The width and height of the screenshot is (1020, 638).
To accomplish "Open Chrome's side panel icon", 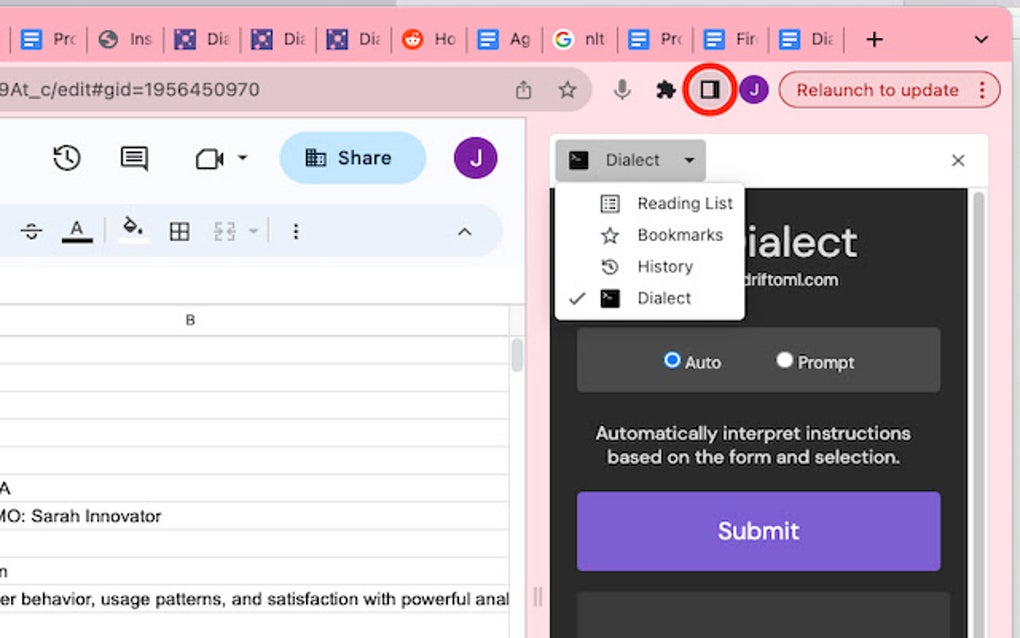I will click(710, 89).
